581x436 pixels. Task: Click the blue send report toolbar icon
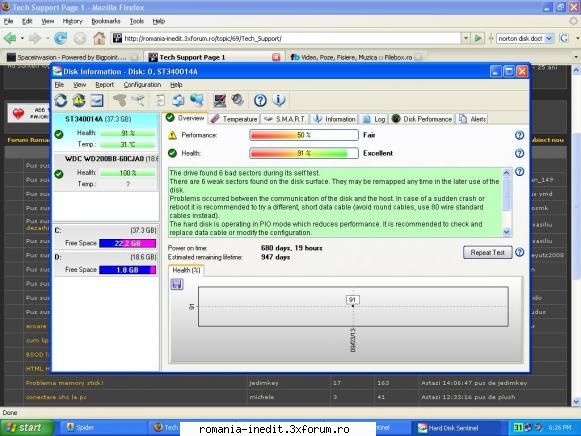(179, 100)
